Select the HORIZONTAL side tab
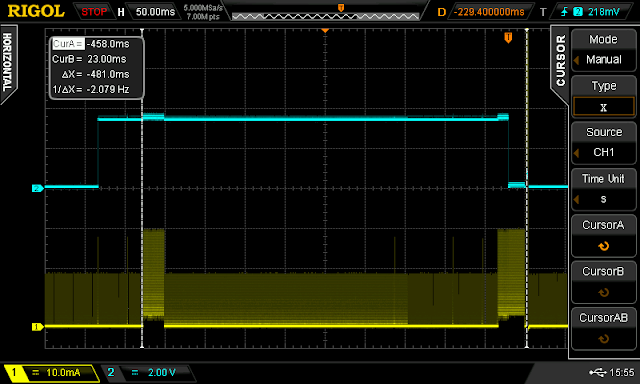The width and height of the screenshot is (640, 384). tap(7, 62)
